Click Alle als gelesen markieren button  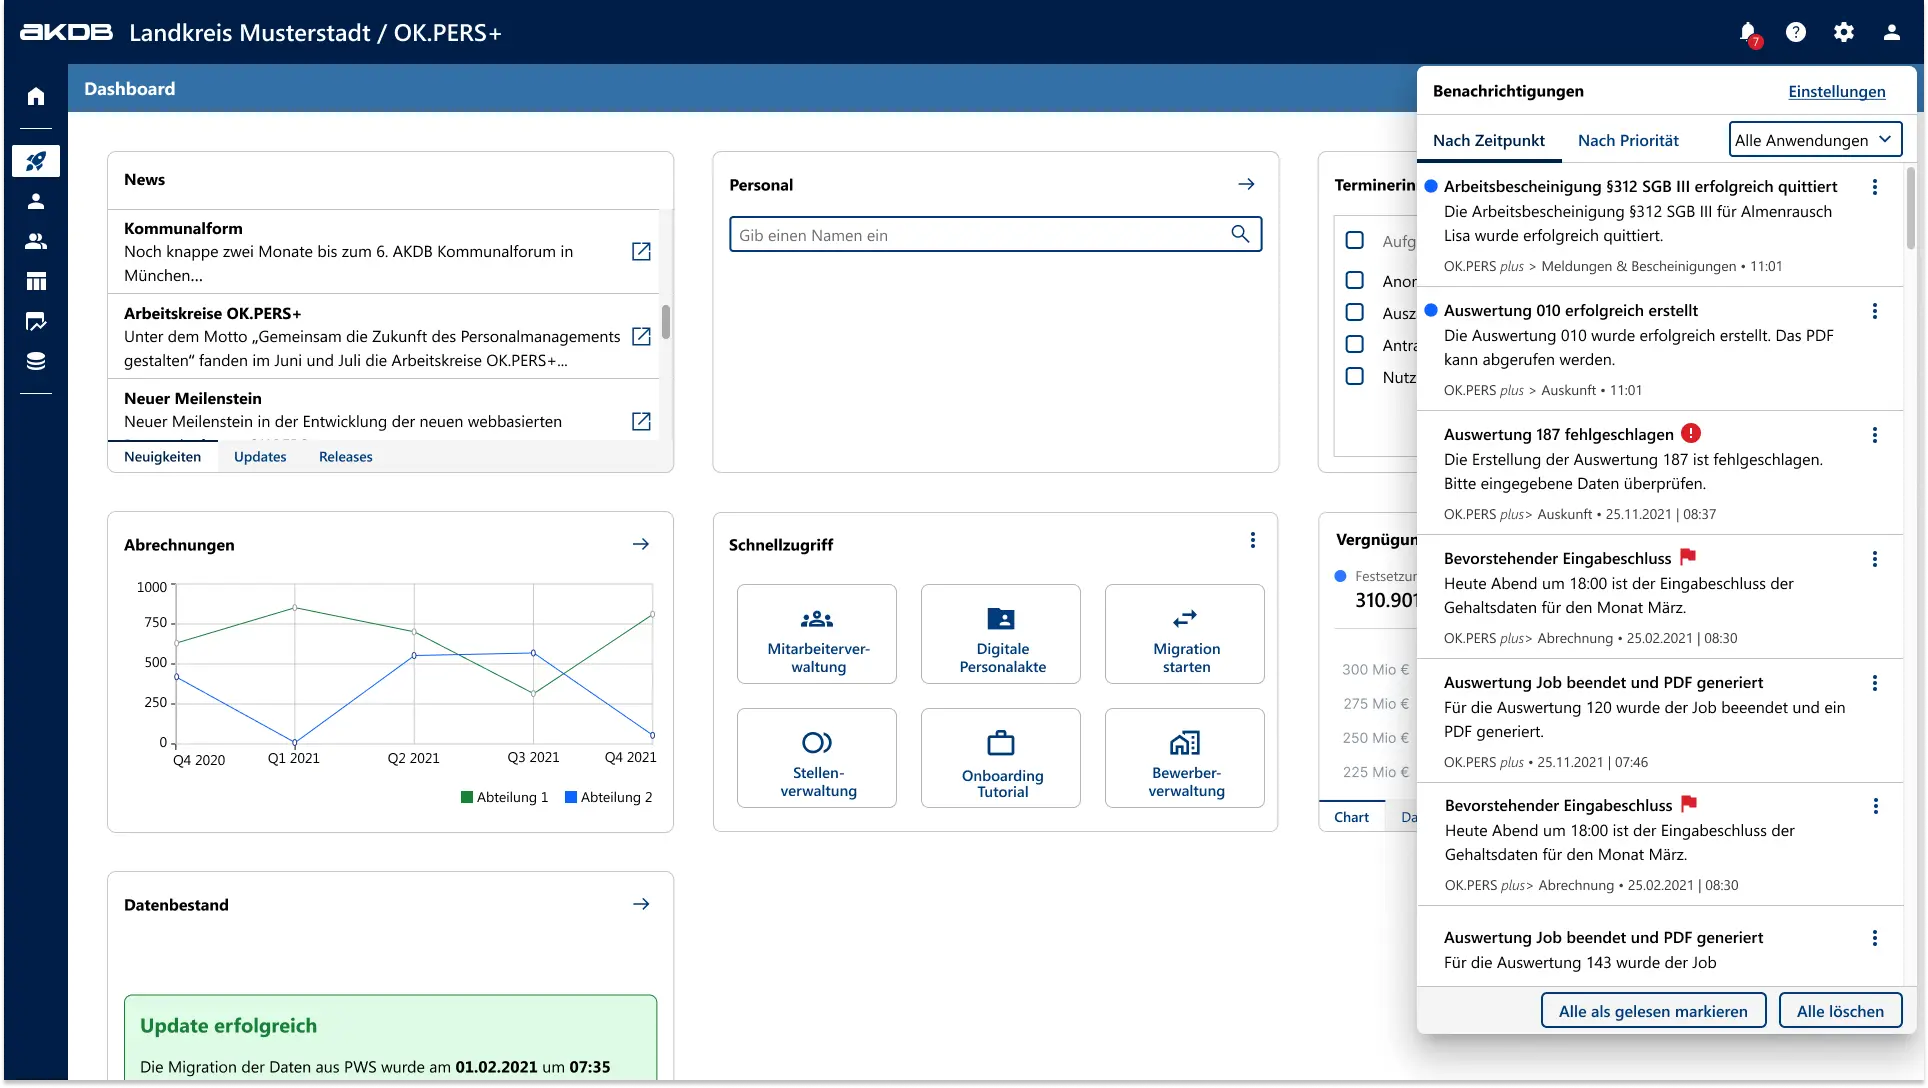(1653, 1011)
